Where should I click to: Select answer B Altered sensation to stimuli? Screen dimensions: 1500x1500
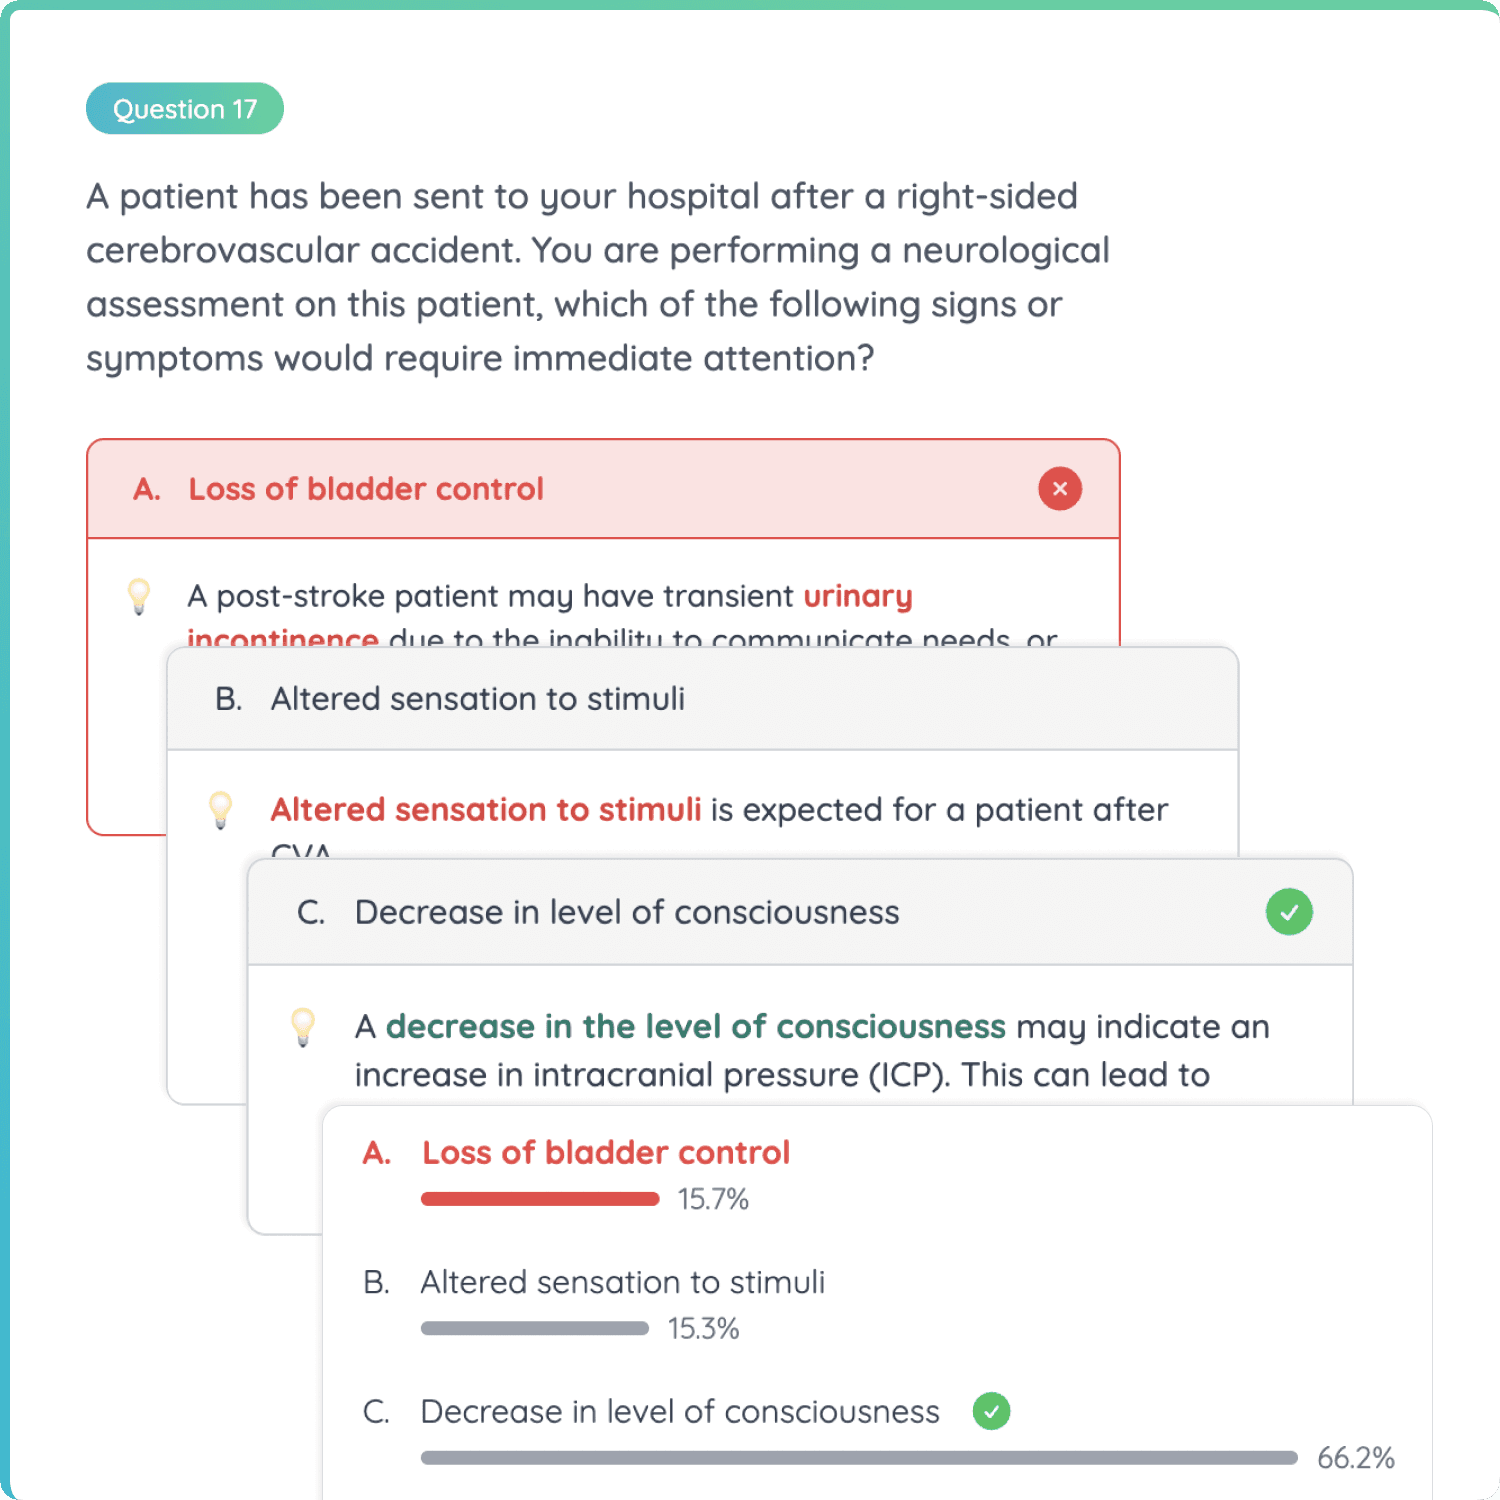click(x=477, y=698)
